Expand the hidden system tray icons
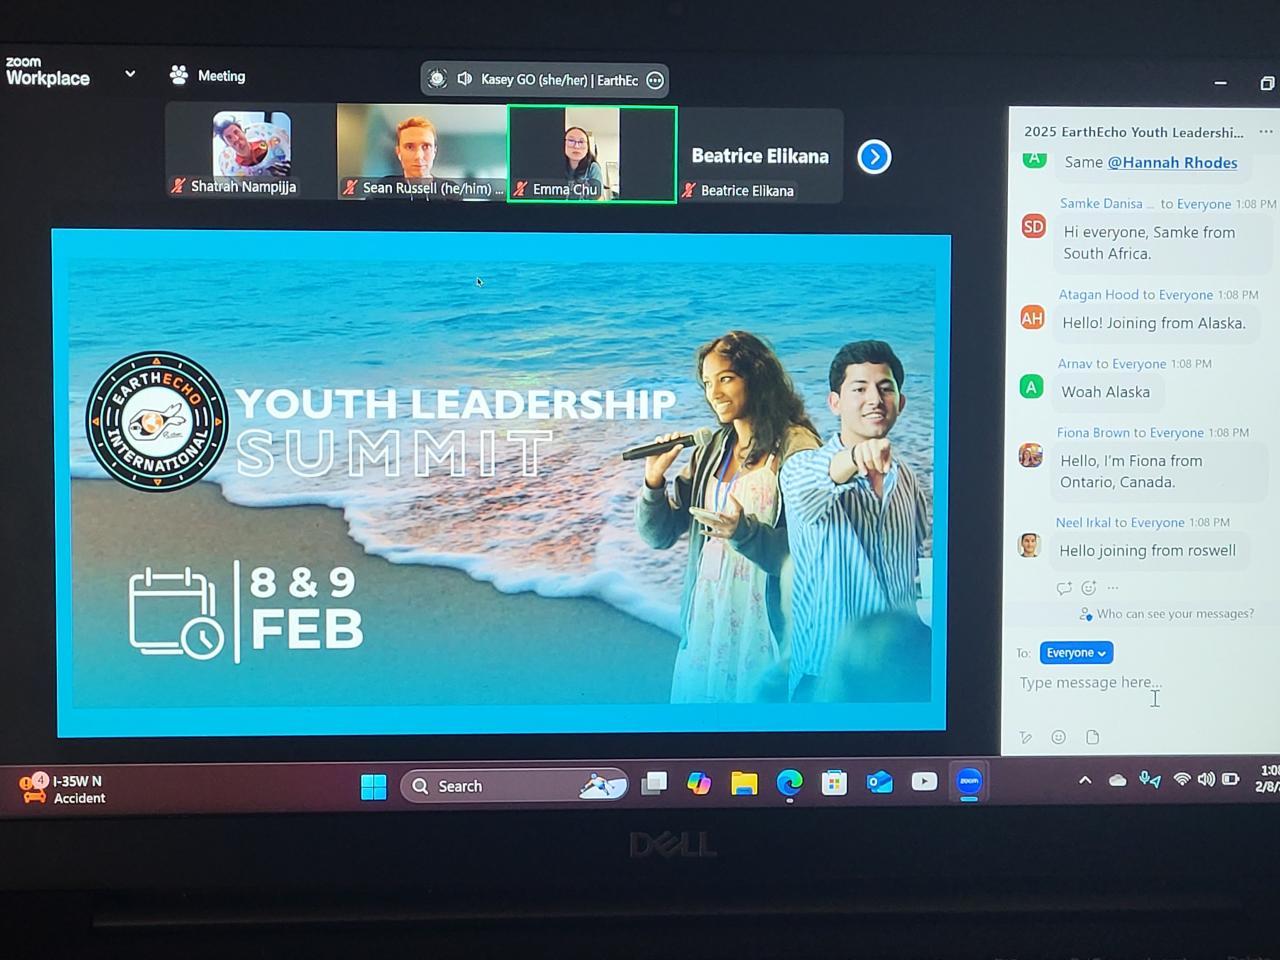Screen dimensions: 1280x960 click(1085, 780)
